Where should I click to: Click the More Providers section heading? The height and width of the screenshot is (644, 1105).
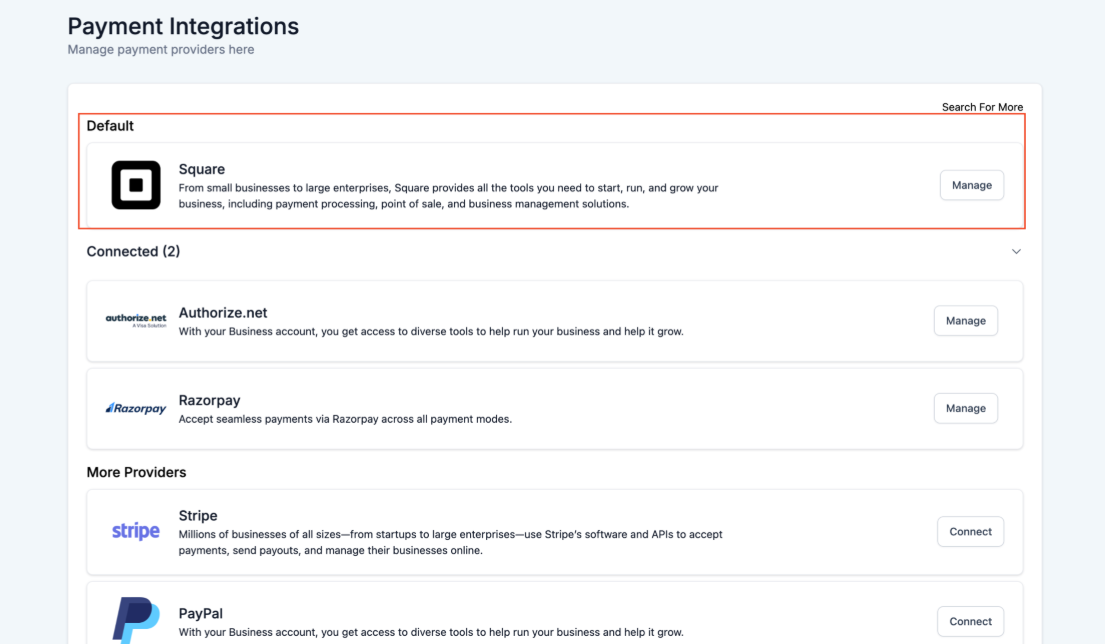point(136,472)
